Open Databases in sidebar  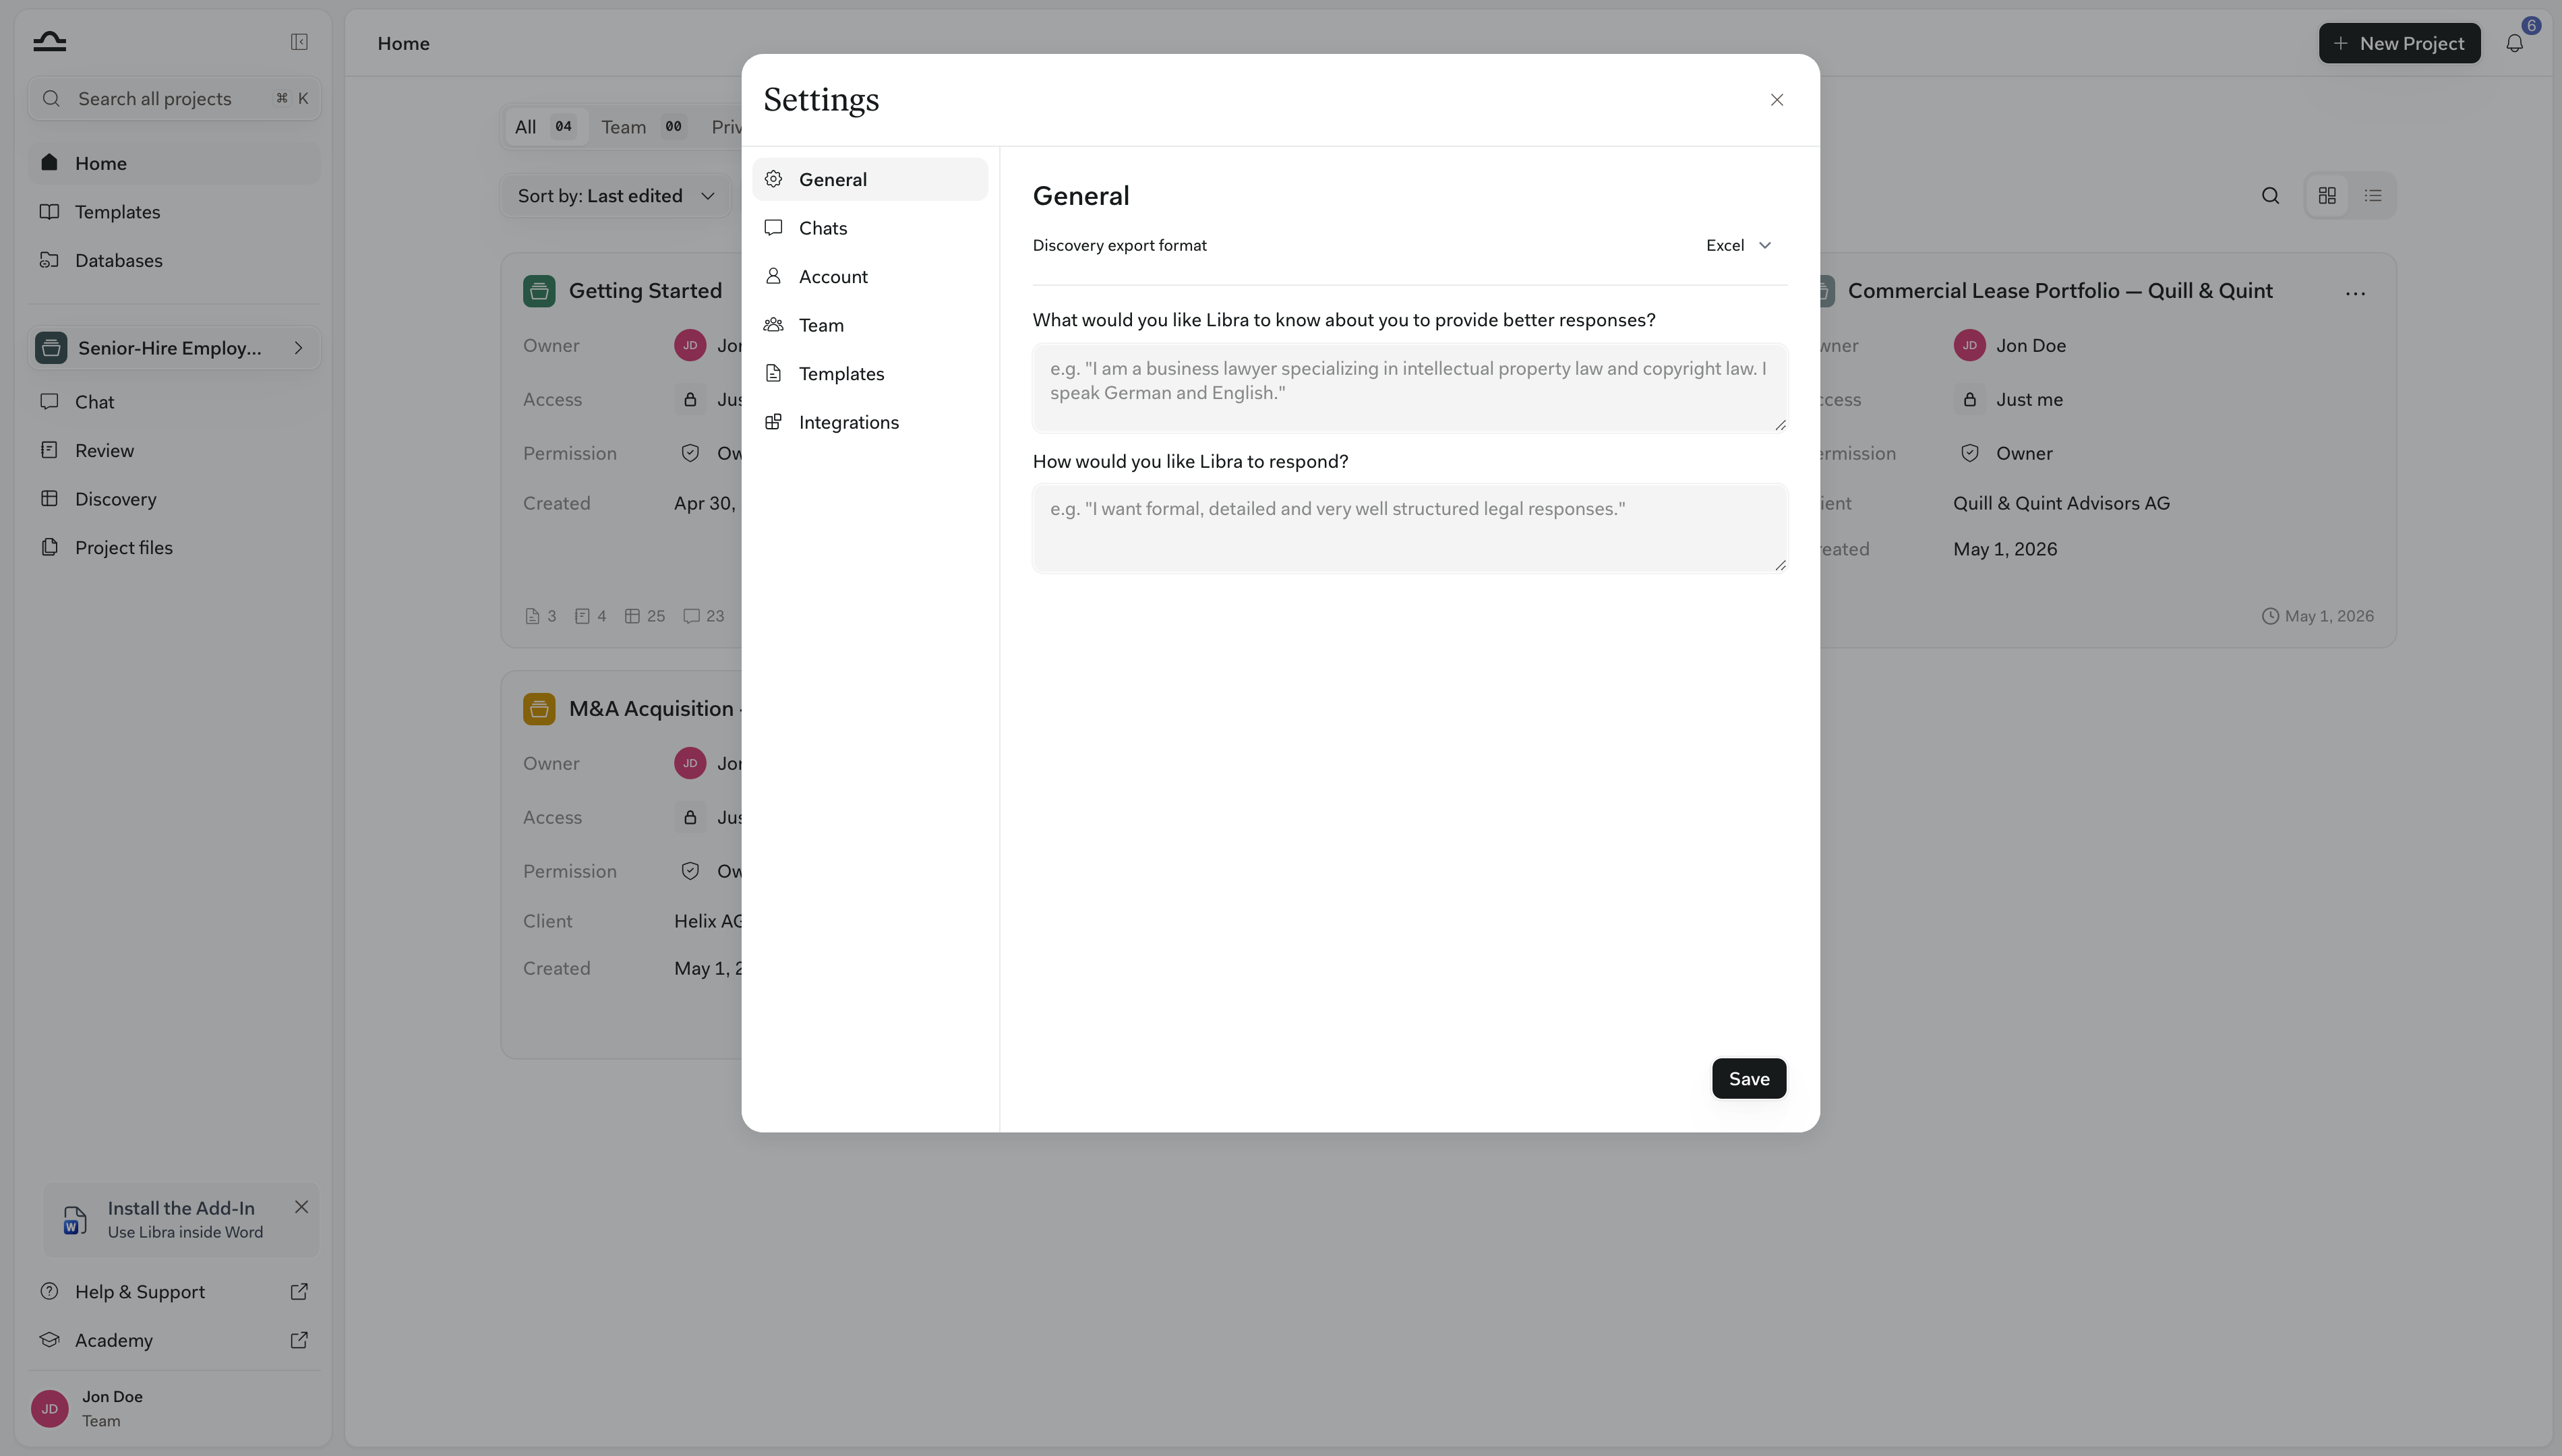[174, 260]
